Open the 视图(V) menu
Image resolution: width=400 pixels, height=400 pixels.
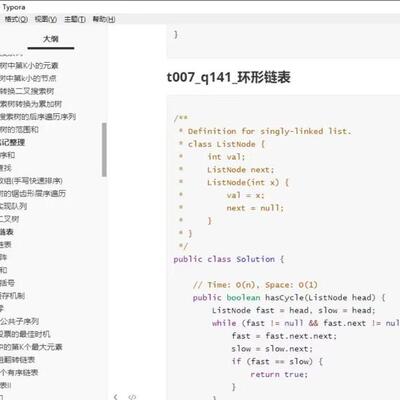46,19
